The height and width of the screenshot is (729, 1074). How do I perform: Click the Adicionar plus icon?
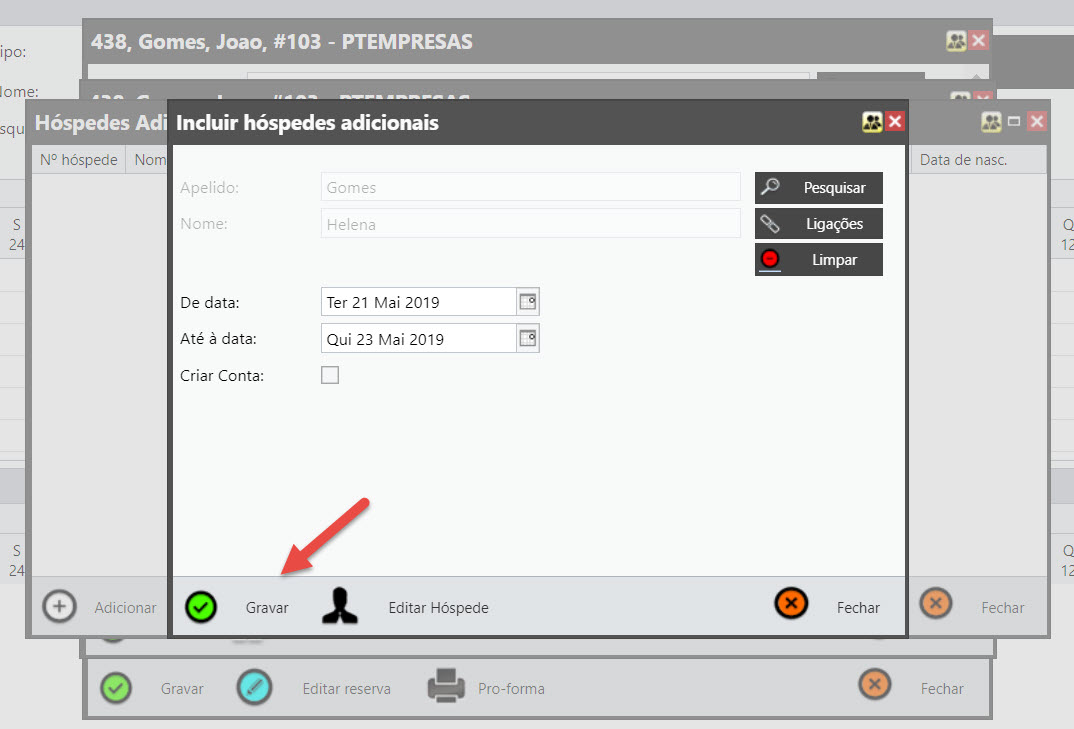click(x=60, y=606)
